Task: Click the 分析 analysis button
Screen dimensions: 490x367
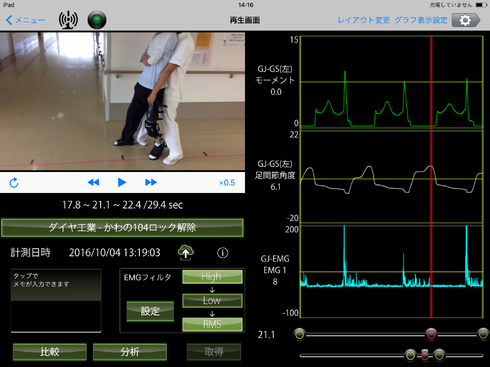Action: [130, 352]
